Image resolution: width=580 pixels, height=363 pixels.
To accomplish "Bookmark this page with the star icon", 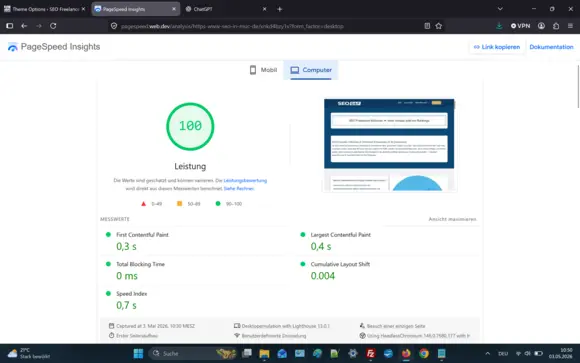I will pyautogui.click(x=439, y=26).
